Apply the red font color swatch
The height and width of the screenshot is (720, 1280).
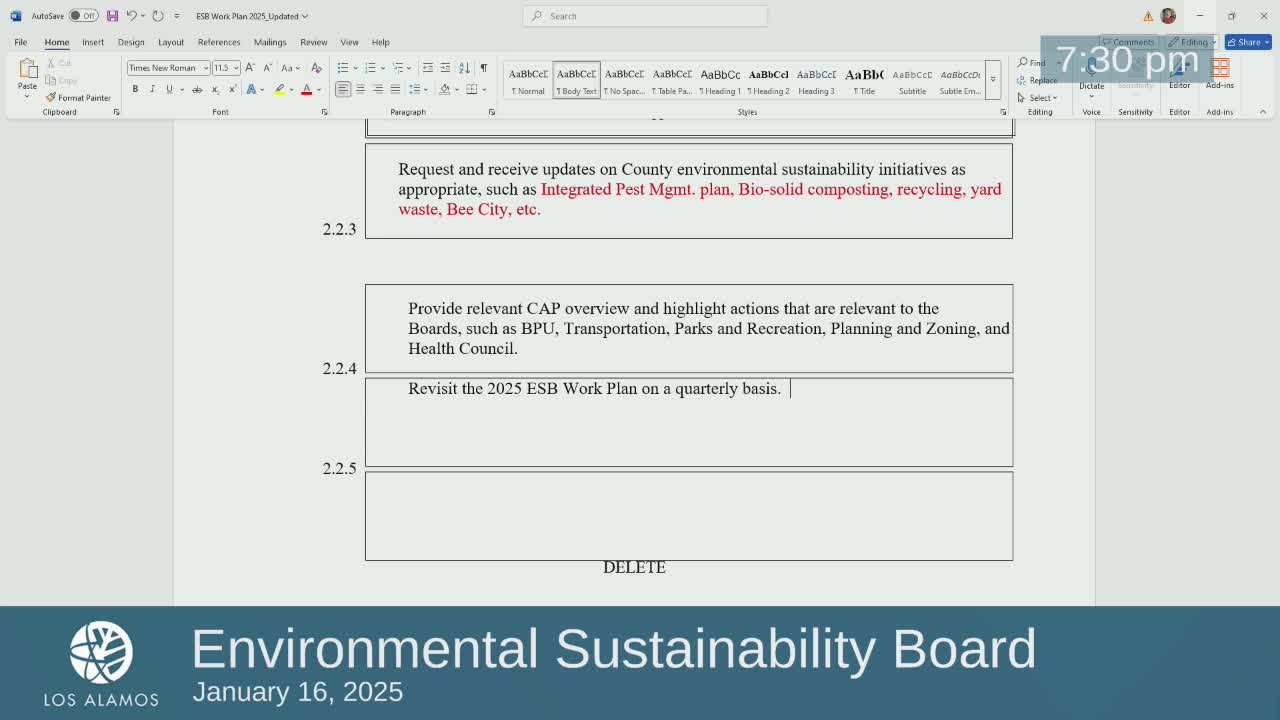coord(307,90)
